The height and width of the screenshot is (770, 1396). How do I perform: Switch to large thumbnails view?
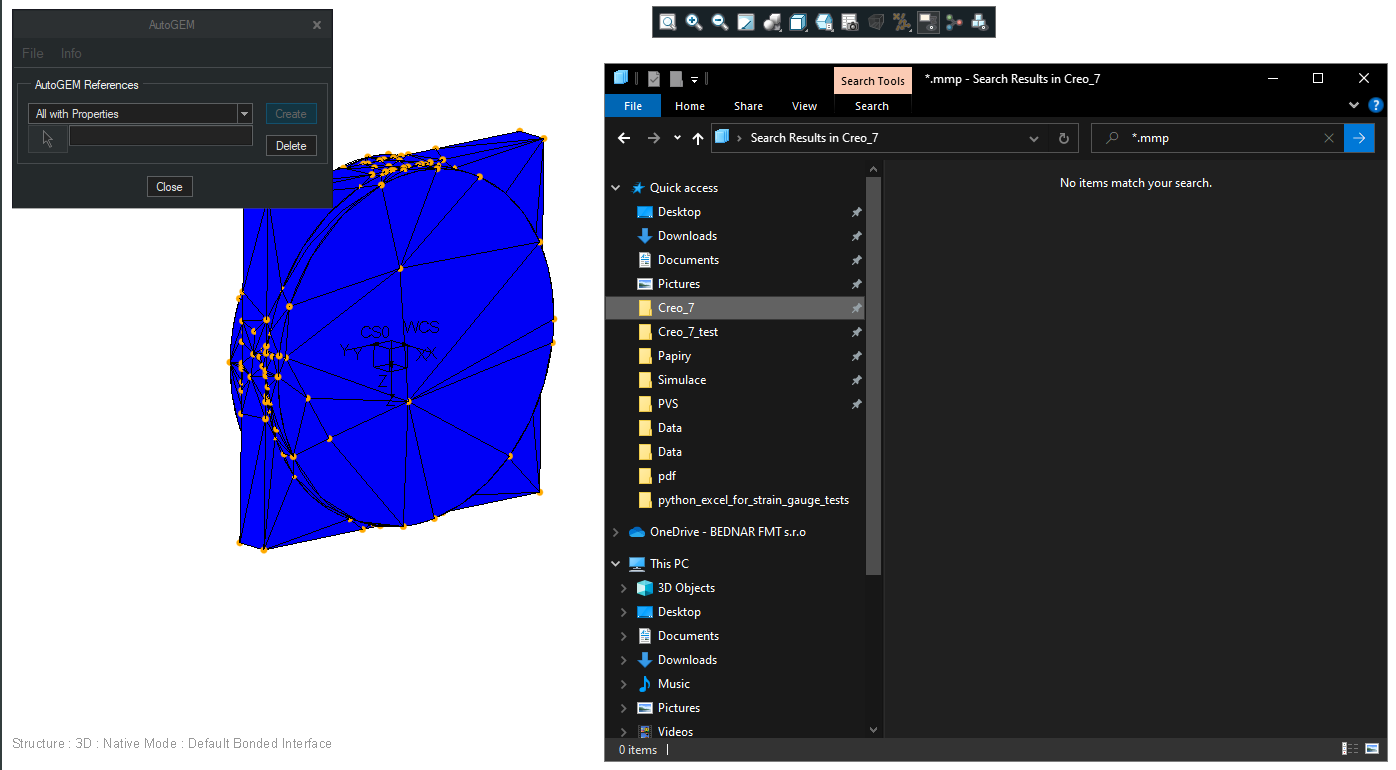click(x=1372, y=748)
